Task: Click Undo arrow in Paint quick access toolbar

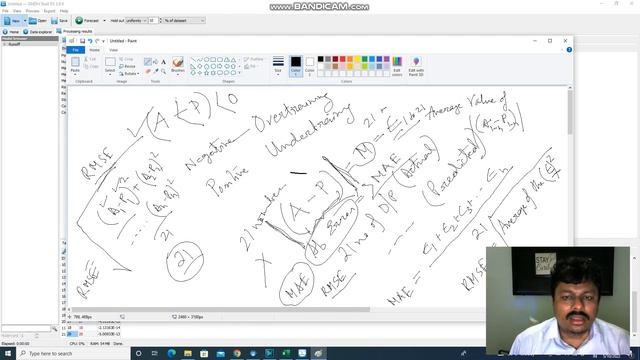Action: (90, 41)
